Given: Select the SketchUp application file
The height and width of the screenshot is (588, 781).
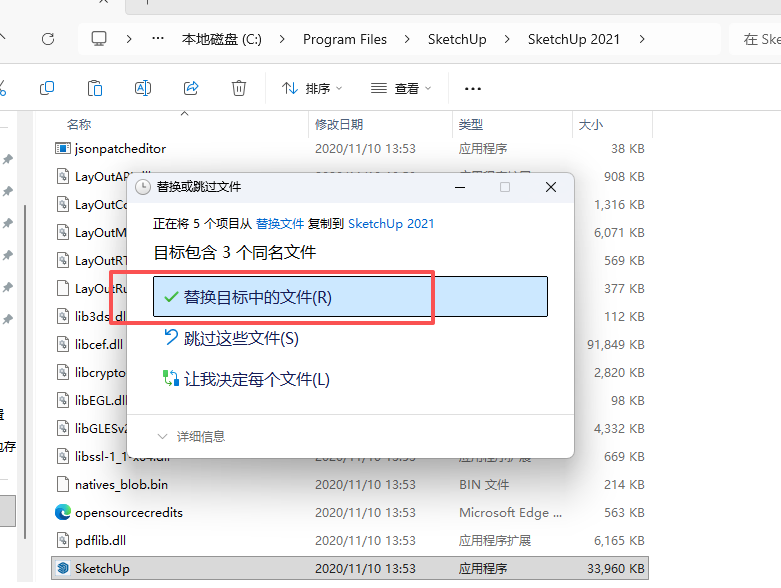Looking at the screenshot, I should [x=350, y=568].
